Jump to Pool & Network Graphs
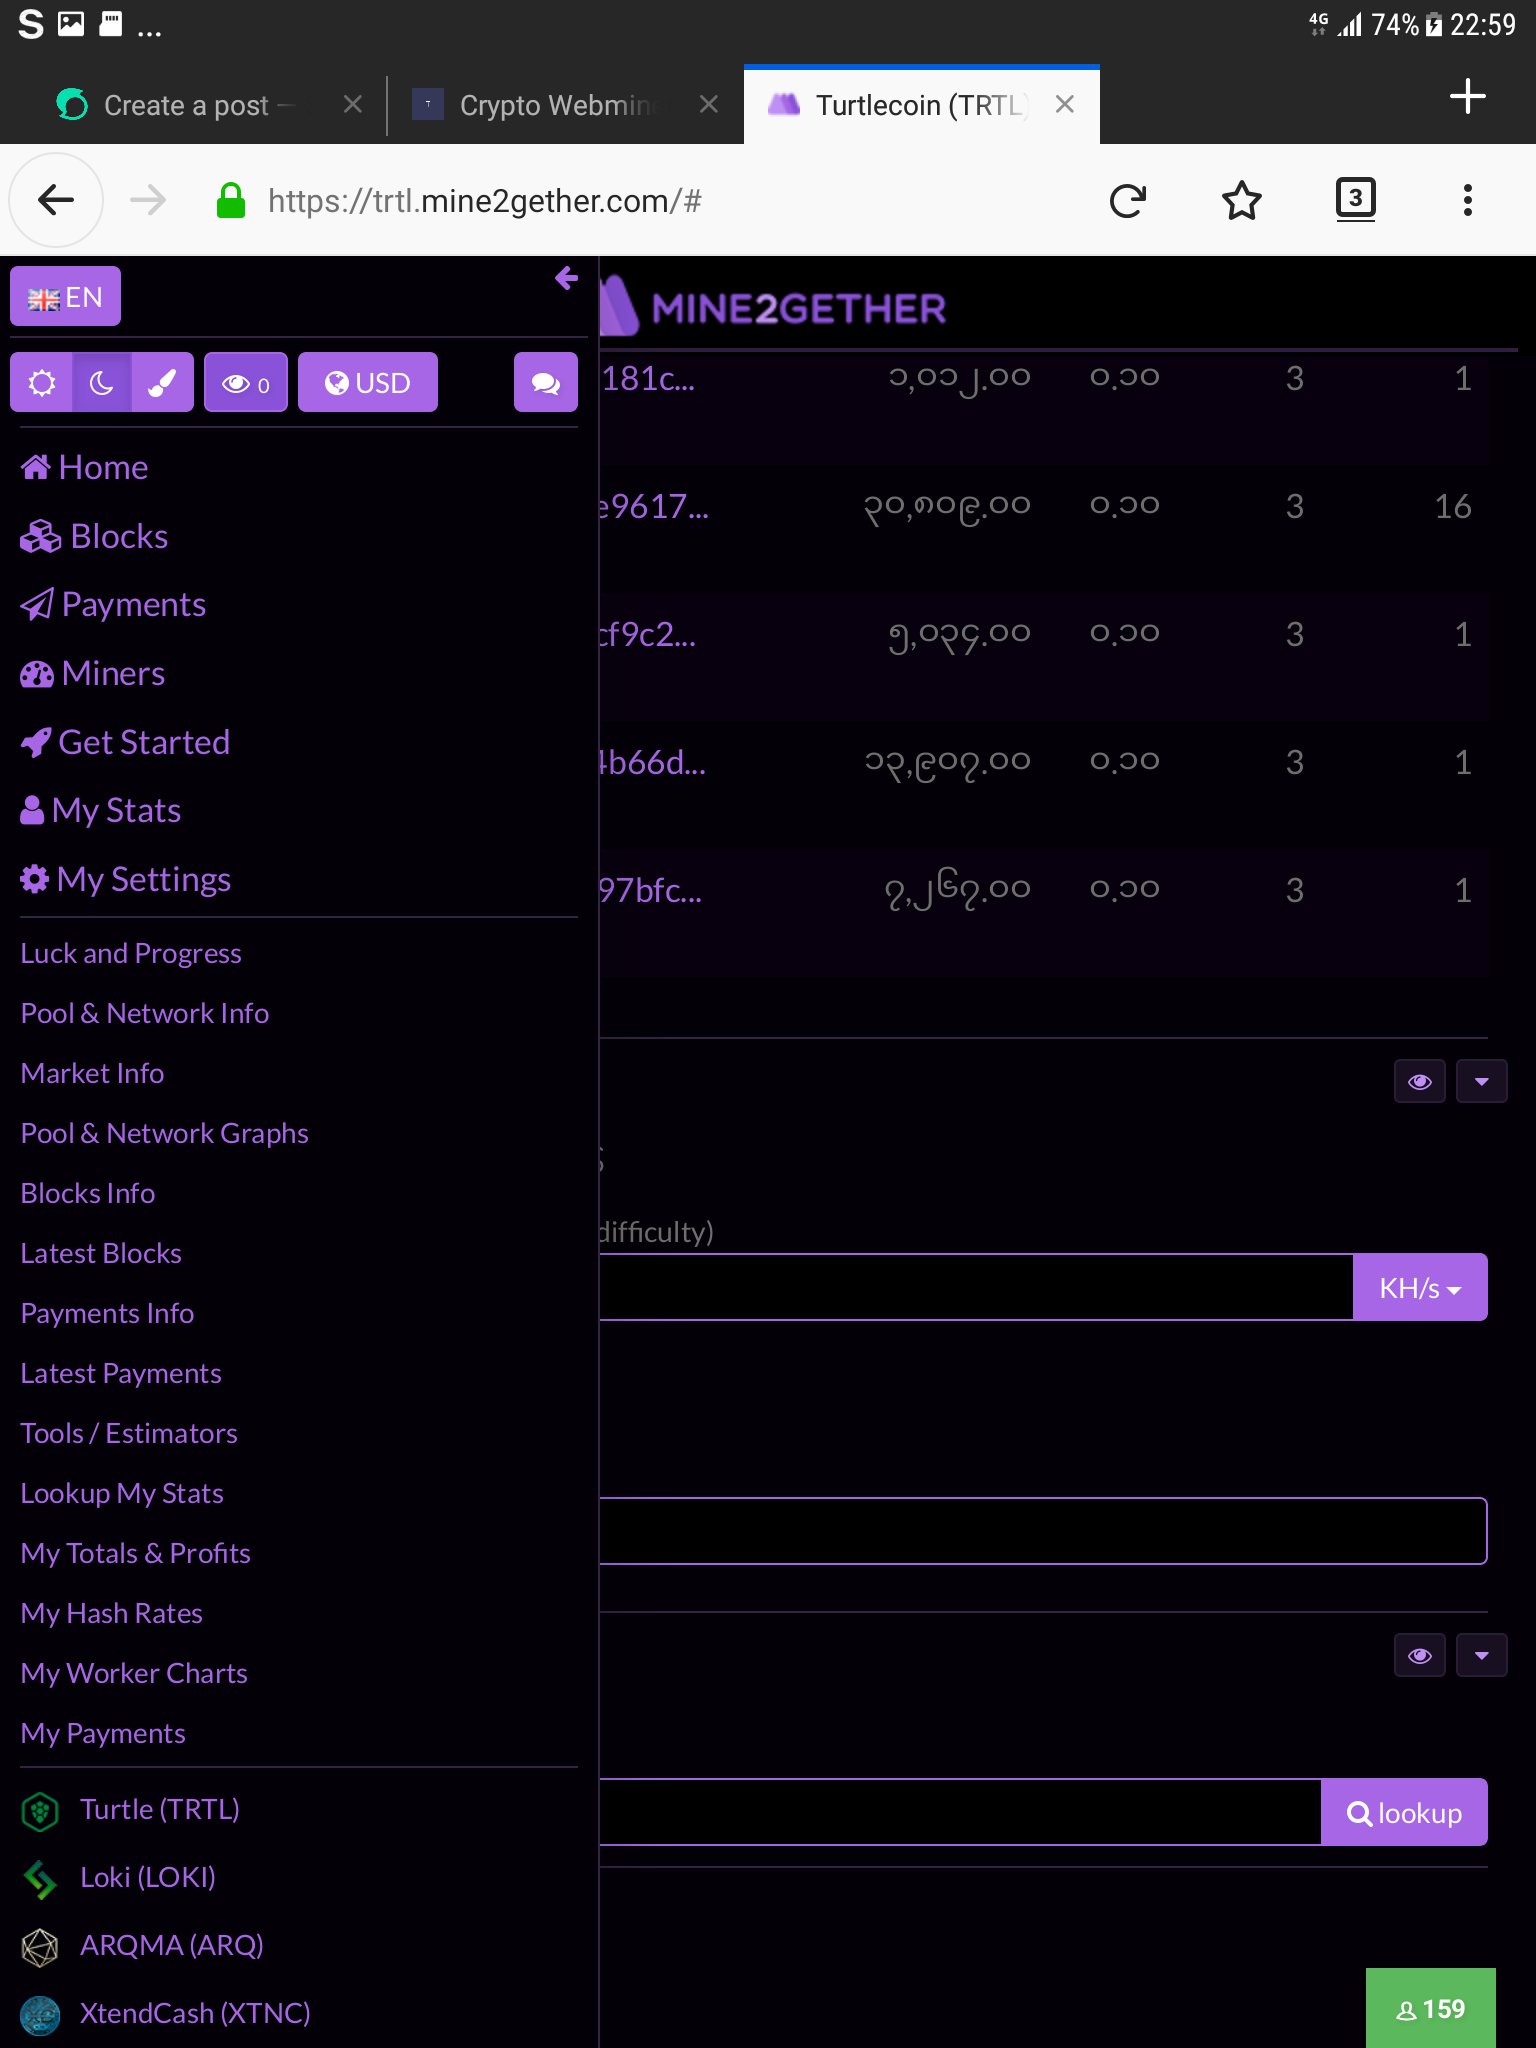 165,1133
